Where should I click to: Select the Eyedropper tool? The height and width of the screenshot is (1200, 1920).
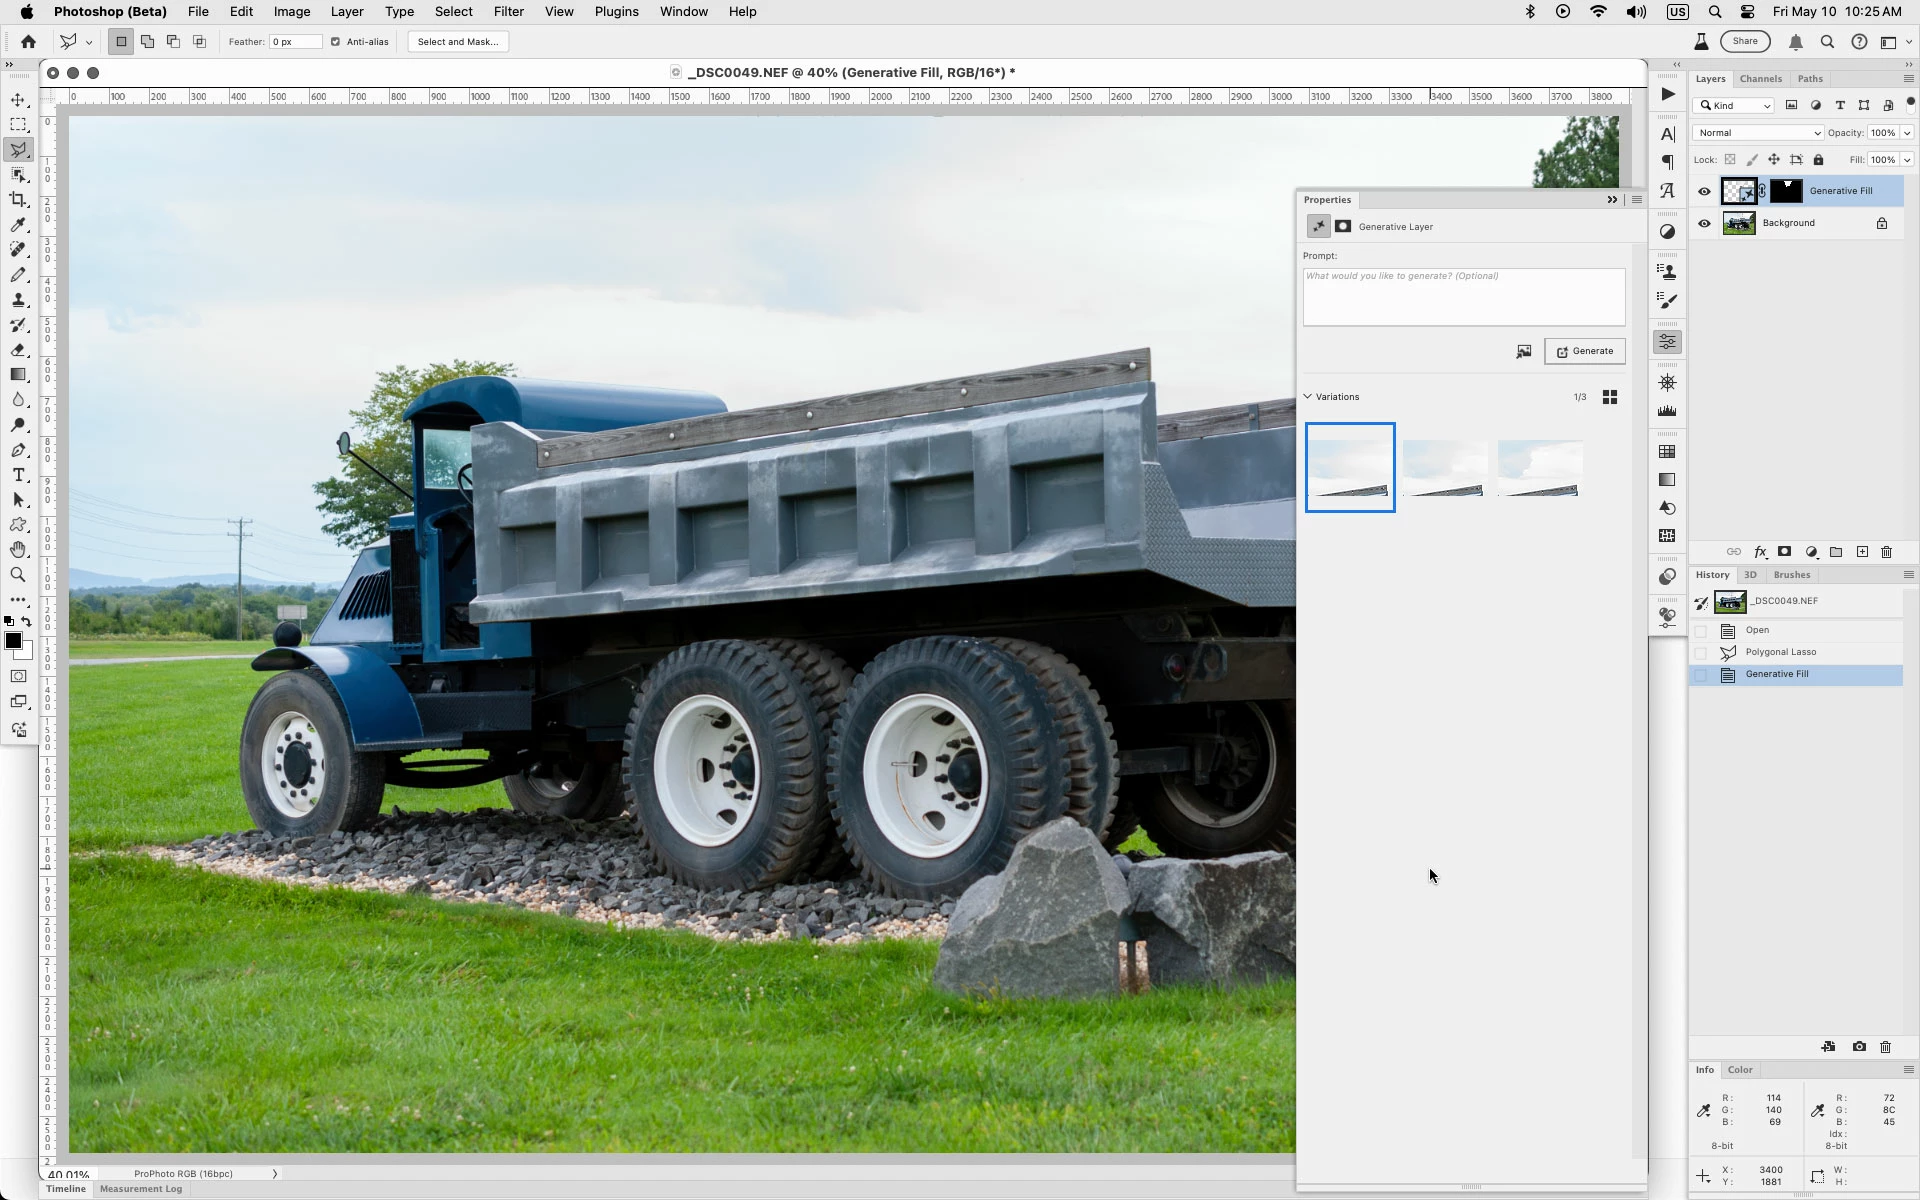pos(18,225)
